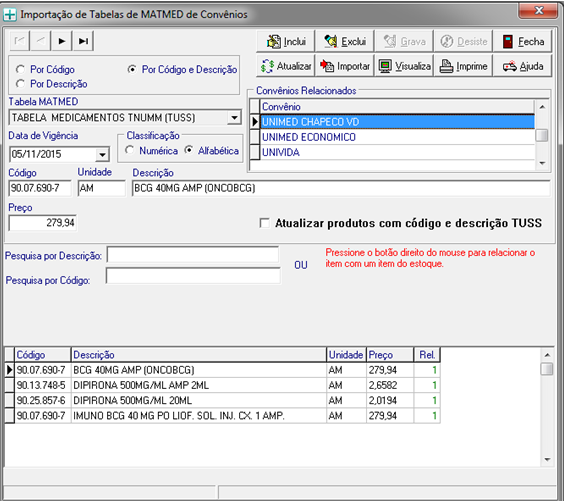The height and width of the screenshot is (501, 564).
Task: Choose Numérica classification
Action: tap(129, 150)
